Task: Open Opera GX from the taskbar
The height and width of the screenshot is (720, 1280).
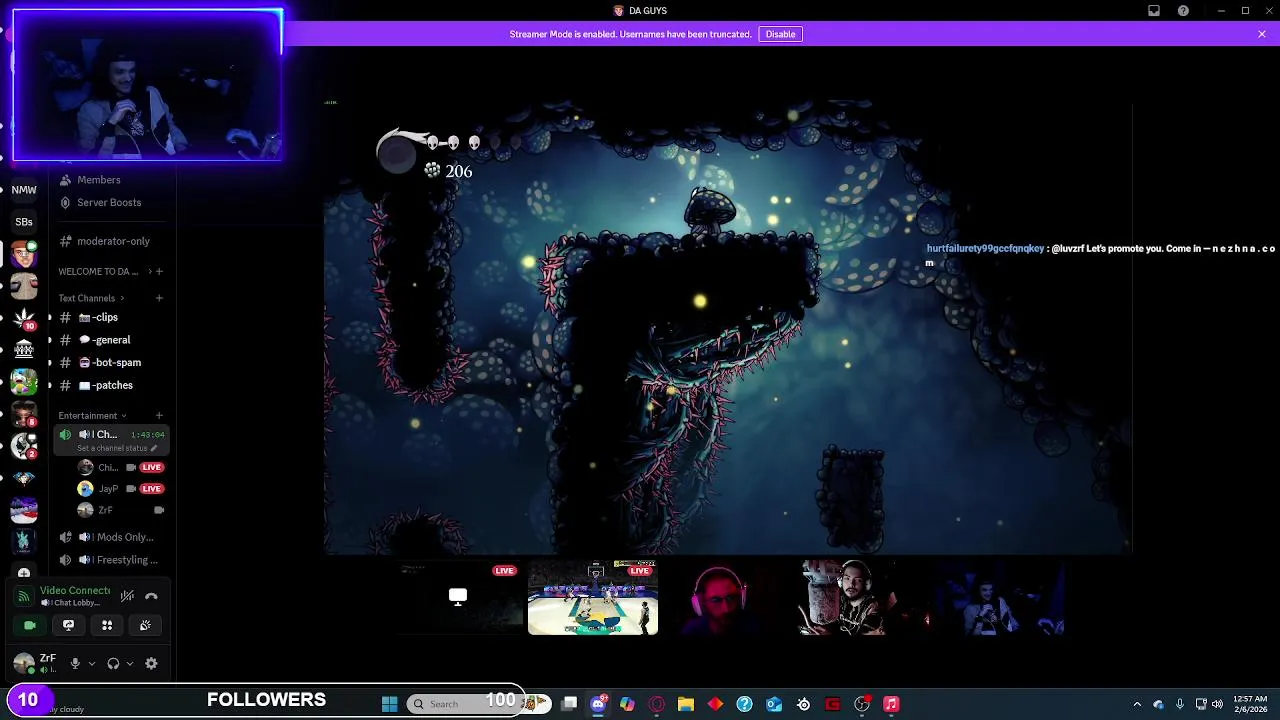Action: point(656,704)
